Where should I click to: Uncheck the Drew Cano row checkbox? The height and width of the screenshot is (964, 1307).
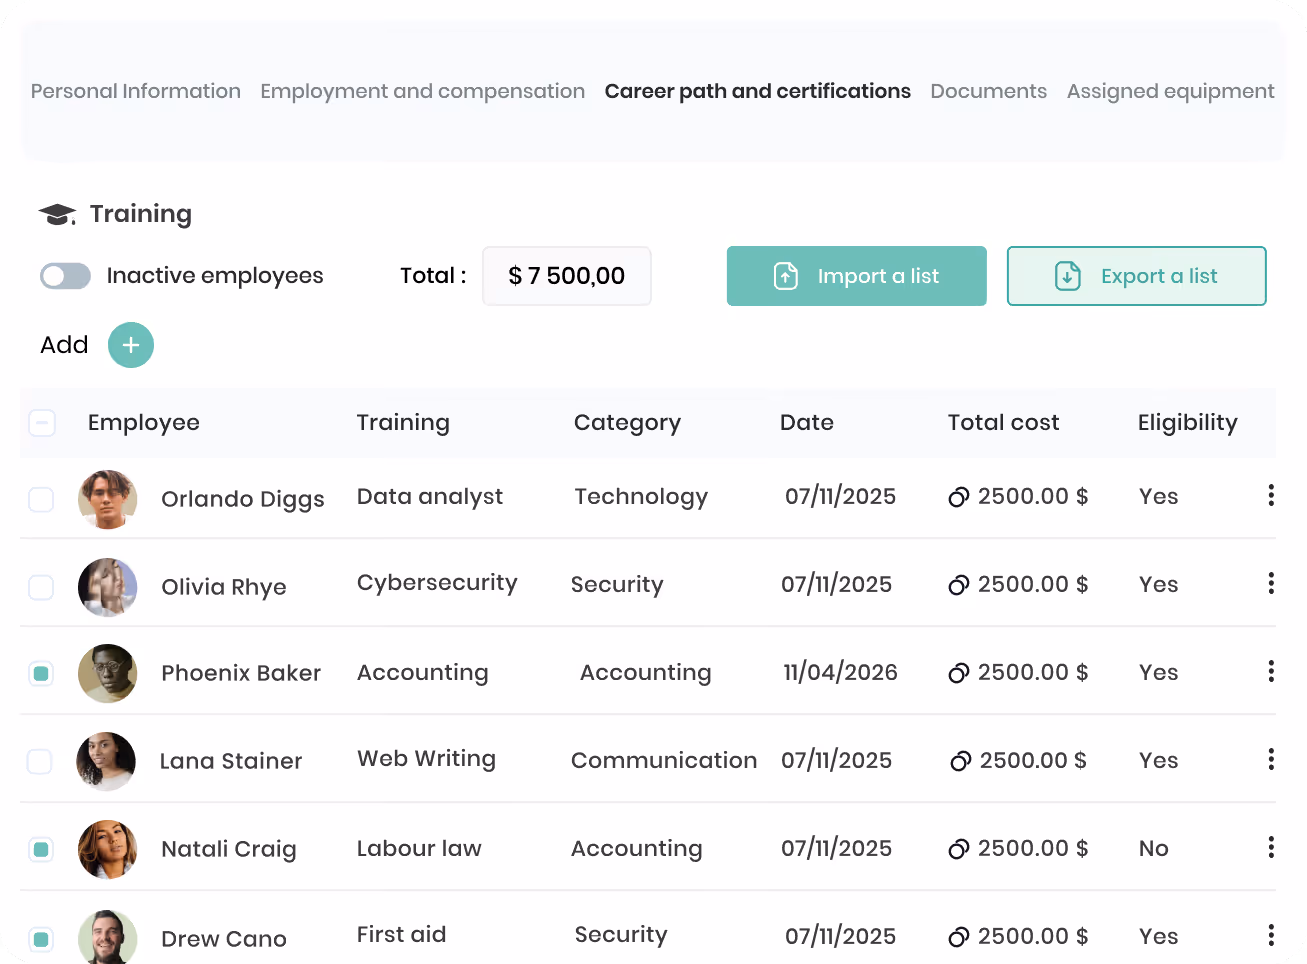(41, 939)
